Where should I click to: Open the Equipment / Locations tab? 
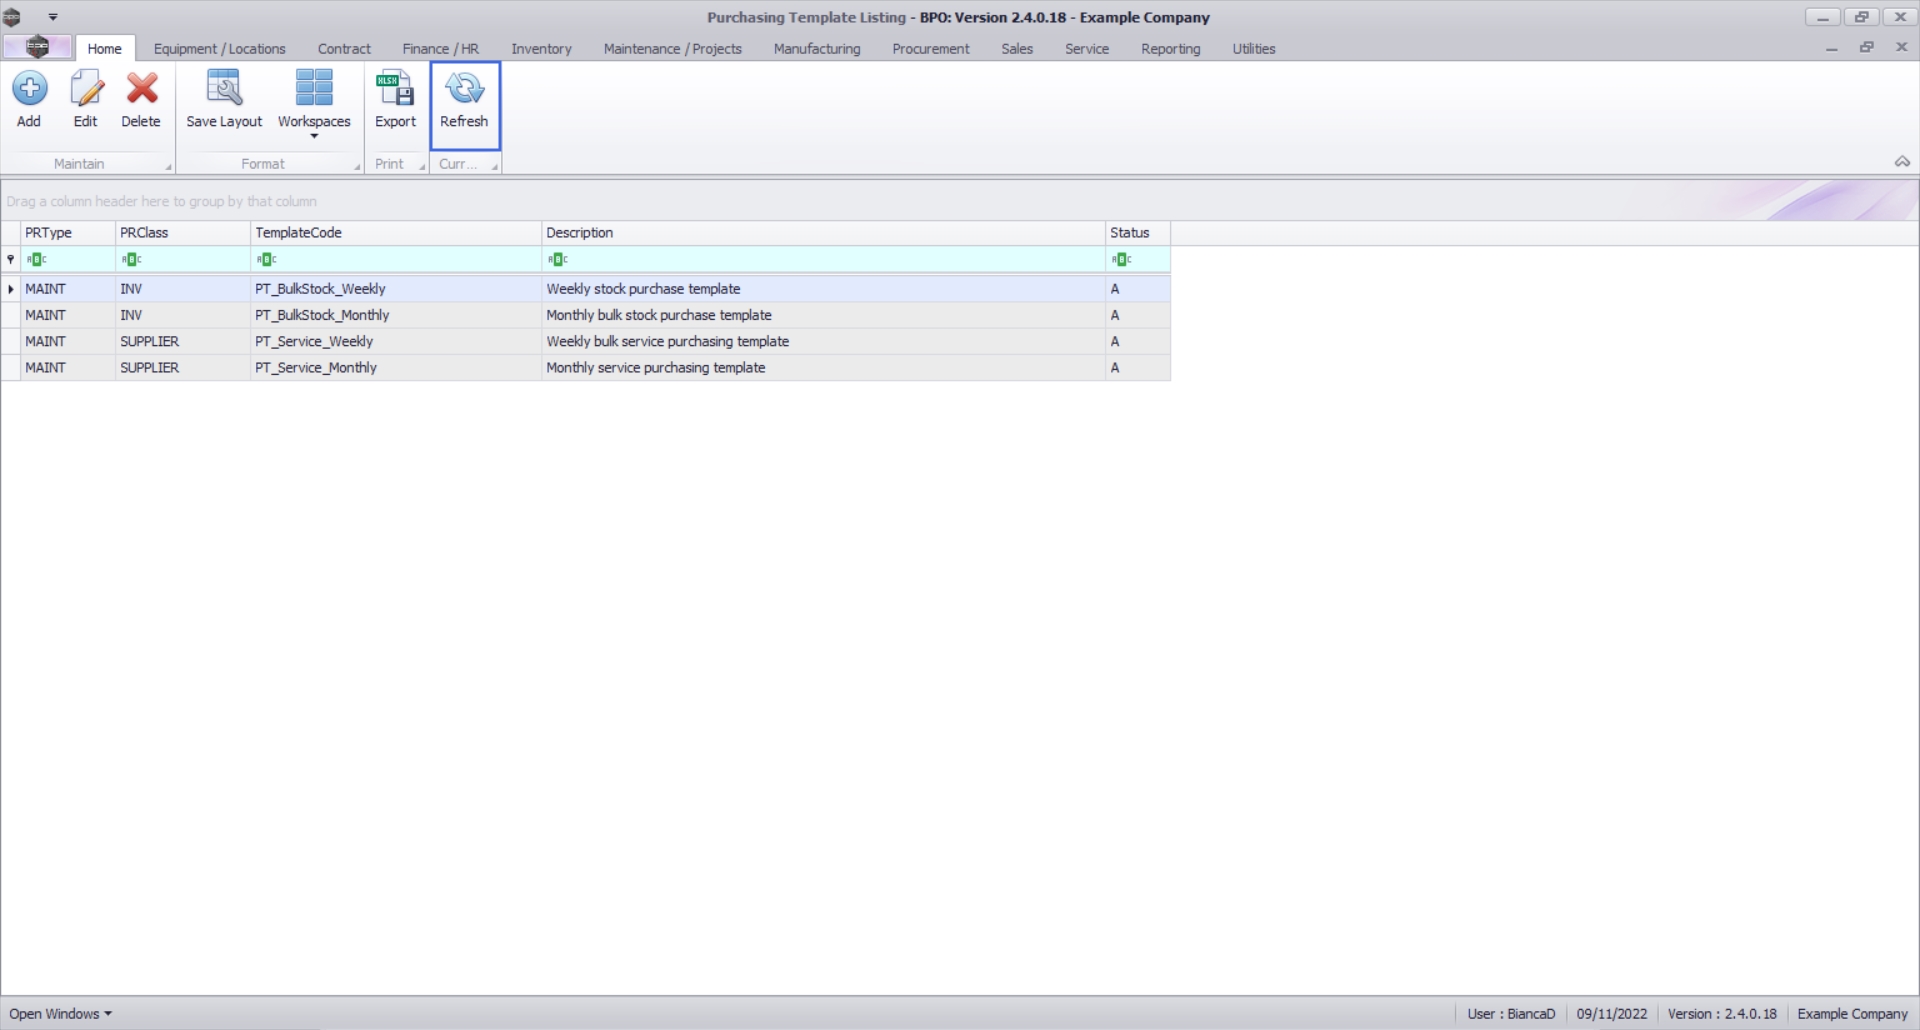pyautogui.click(x=219, y=48)
